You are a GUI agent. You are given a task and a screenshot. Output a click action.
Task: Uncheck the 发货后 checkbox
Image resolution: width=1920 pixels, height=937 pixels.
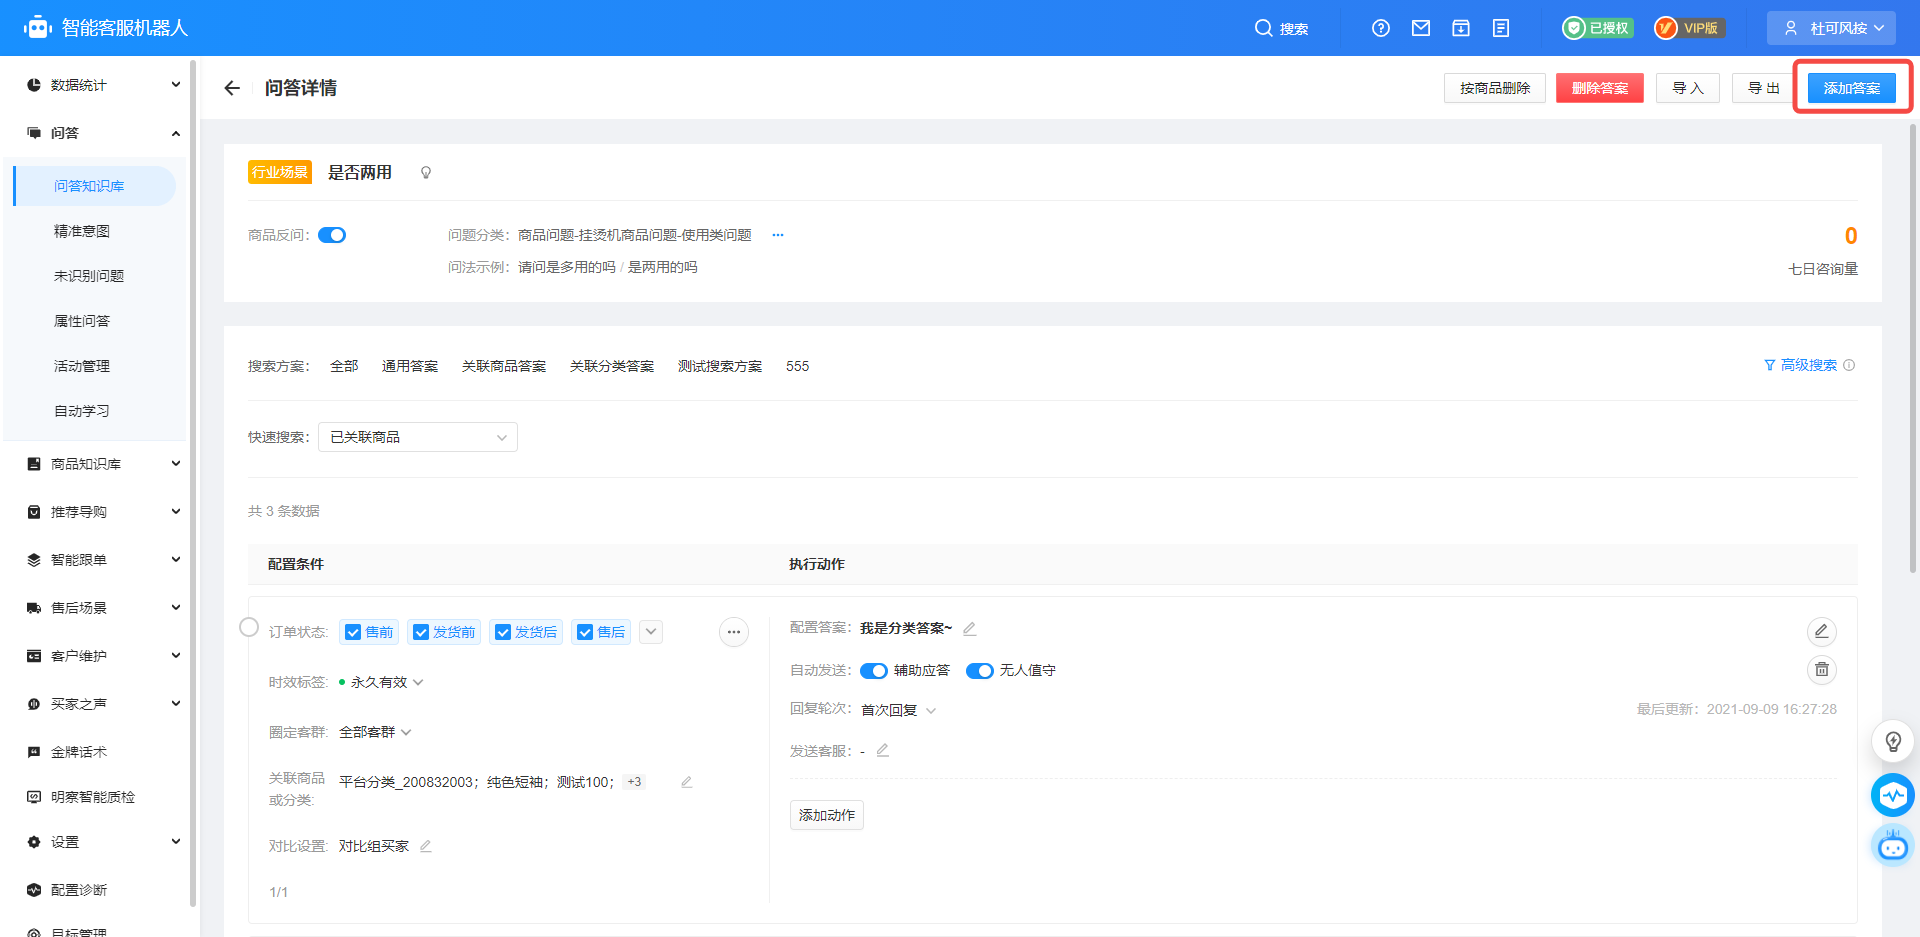503,632
